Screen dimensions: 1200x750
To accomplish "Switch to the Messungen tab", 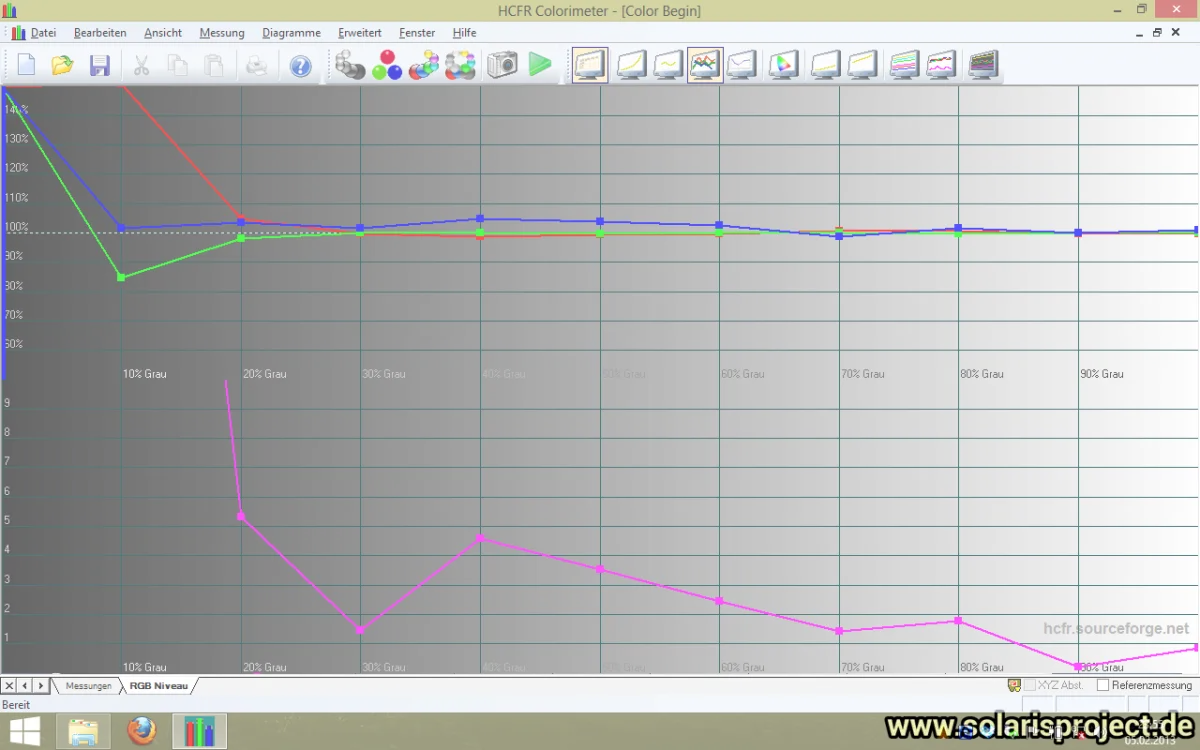I will [x=88, y=685].
